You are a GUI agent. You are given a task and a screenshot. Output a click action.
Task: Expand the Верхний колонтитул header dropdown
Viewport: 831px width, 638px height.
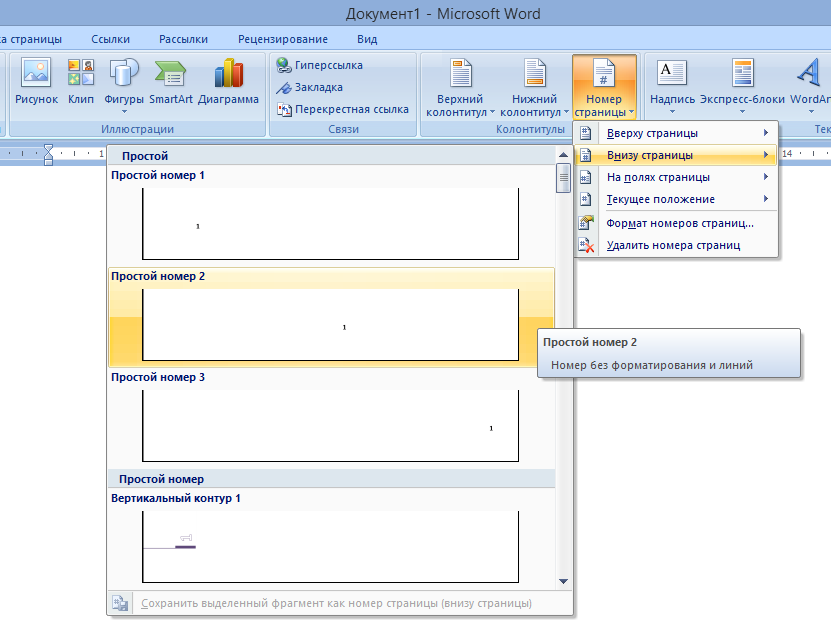click(x=460, y=88)
